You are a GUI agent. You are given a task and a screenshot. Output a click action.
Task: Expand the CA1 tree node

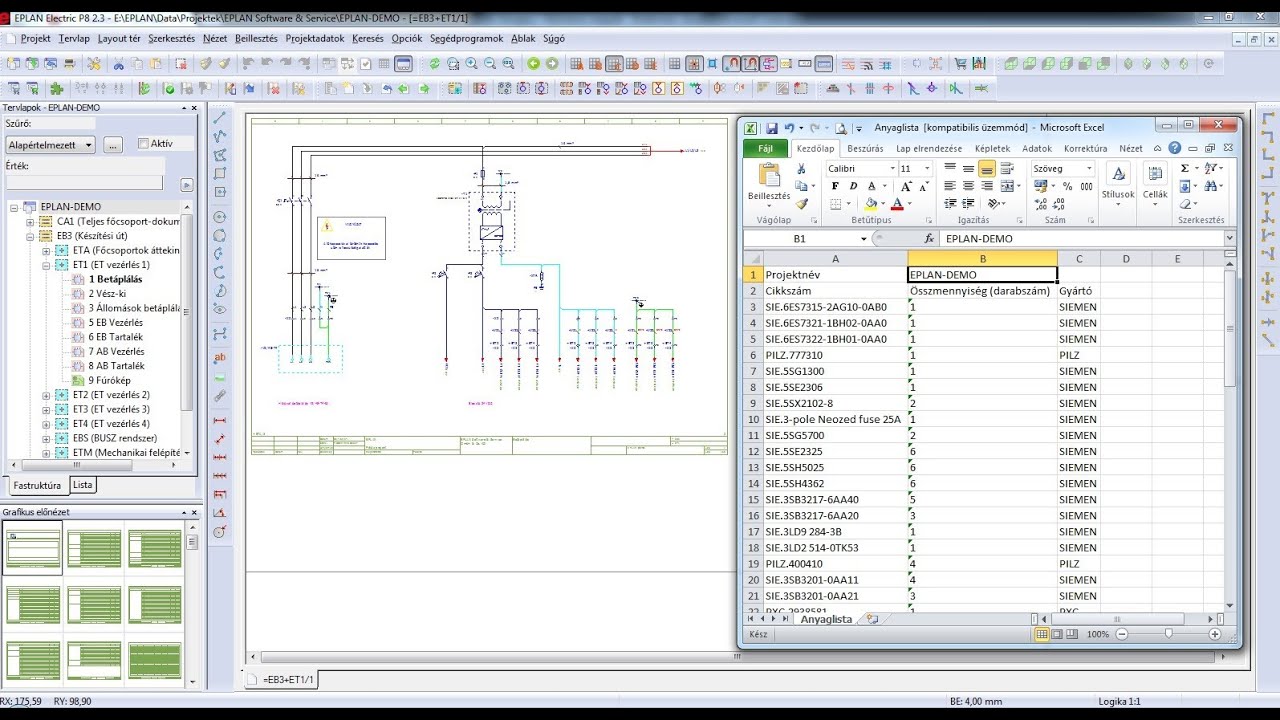[x=30, y=222]
